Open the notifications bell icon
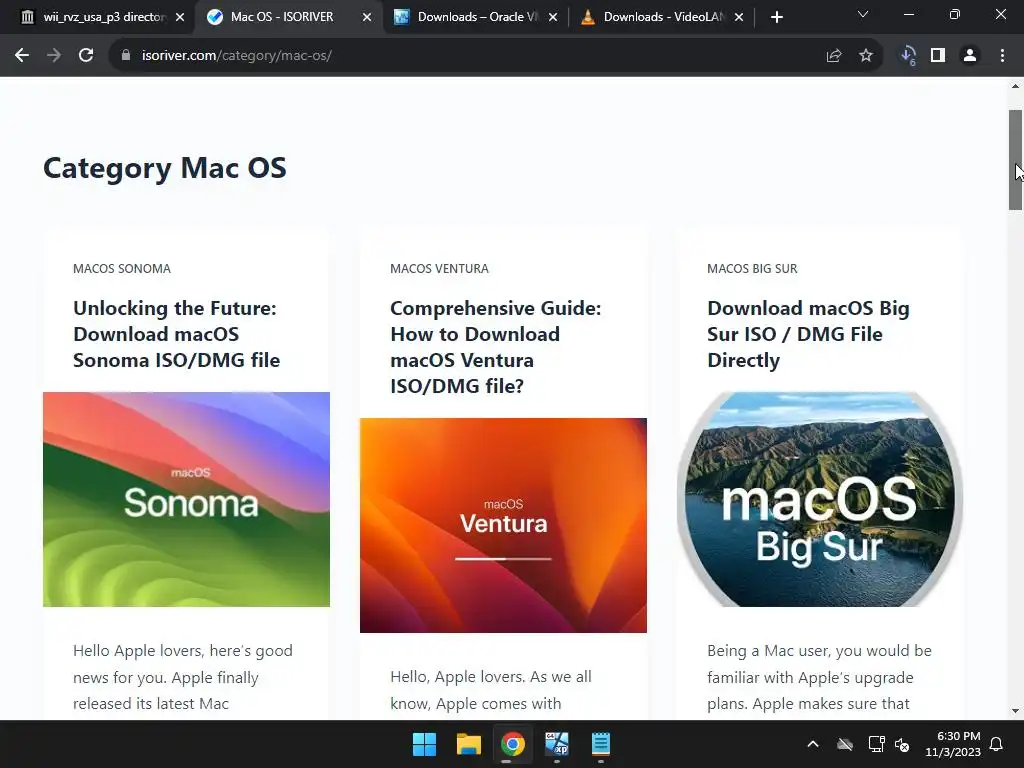 point(997,744)
